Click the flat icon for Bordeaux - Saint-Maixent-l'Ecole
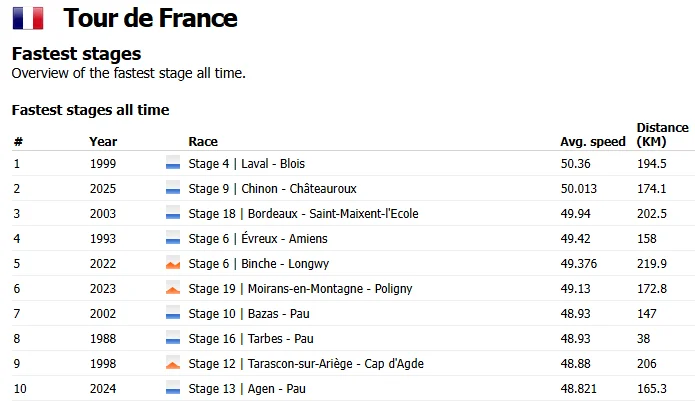The width and height of the screenshot is (695, 401). (x=173, y=213)
